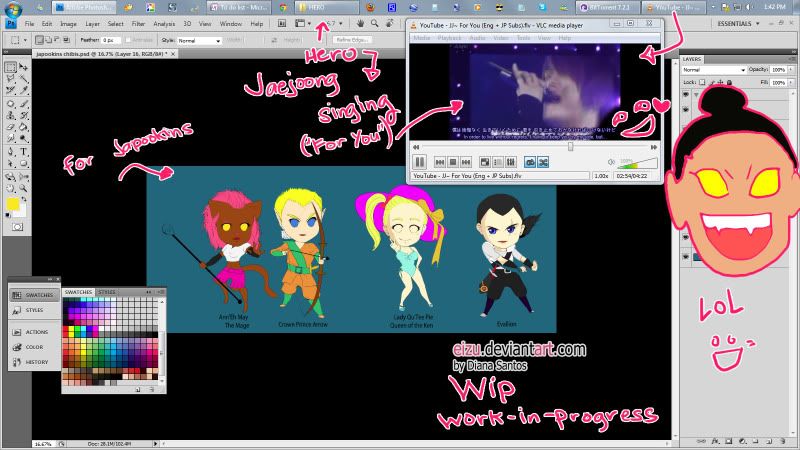The width and height of the screenshot is (800, 450).
Task: Select the Crop tool
Action: tap(11, 90)
